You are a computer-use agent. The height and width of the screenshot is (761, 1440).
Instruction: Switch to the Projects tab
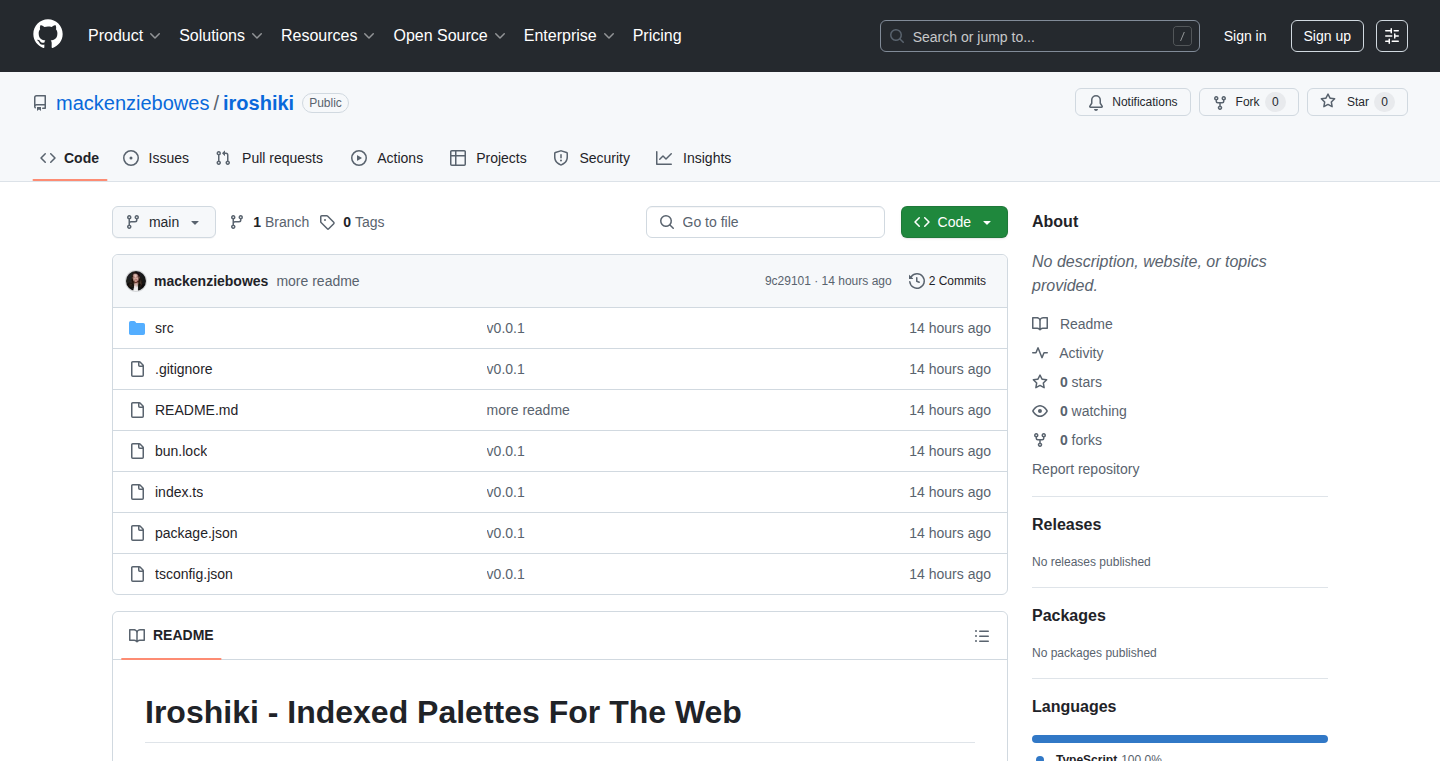point(488,158)
